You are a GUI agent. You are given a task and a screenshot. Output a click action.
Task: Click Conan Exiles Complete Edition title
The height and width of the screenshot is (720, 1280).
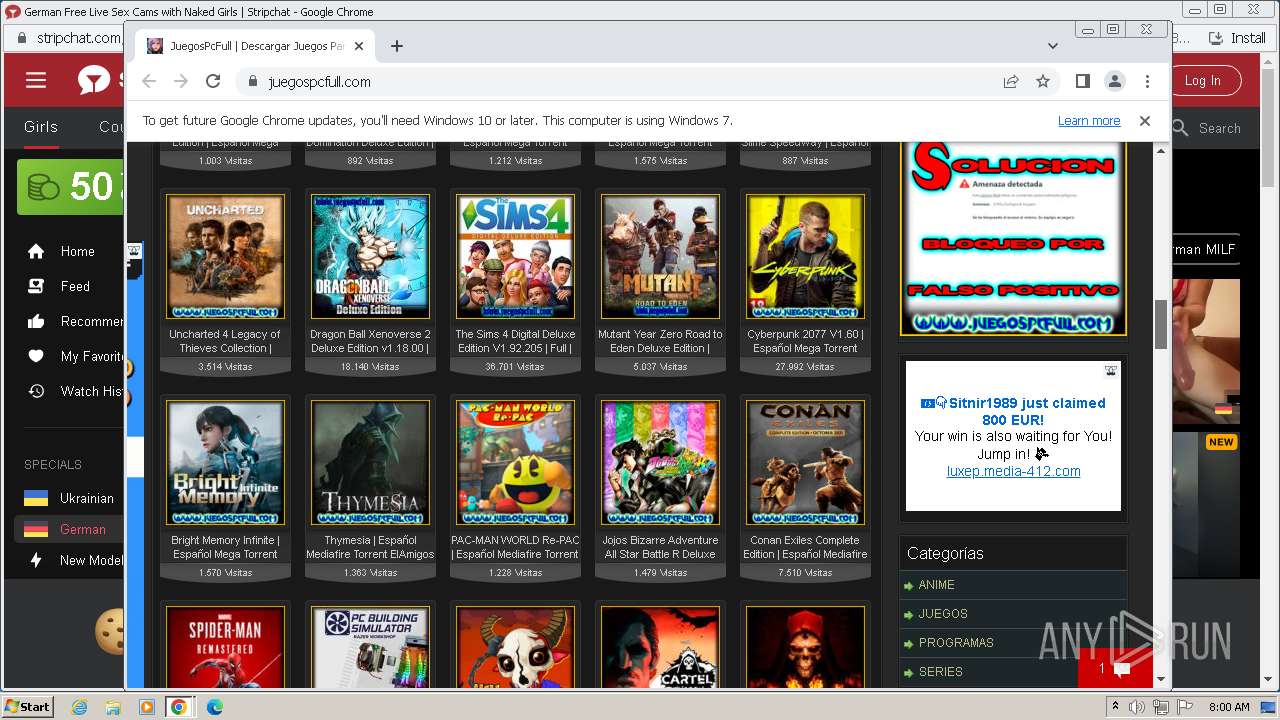tap(805, 547)
